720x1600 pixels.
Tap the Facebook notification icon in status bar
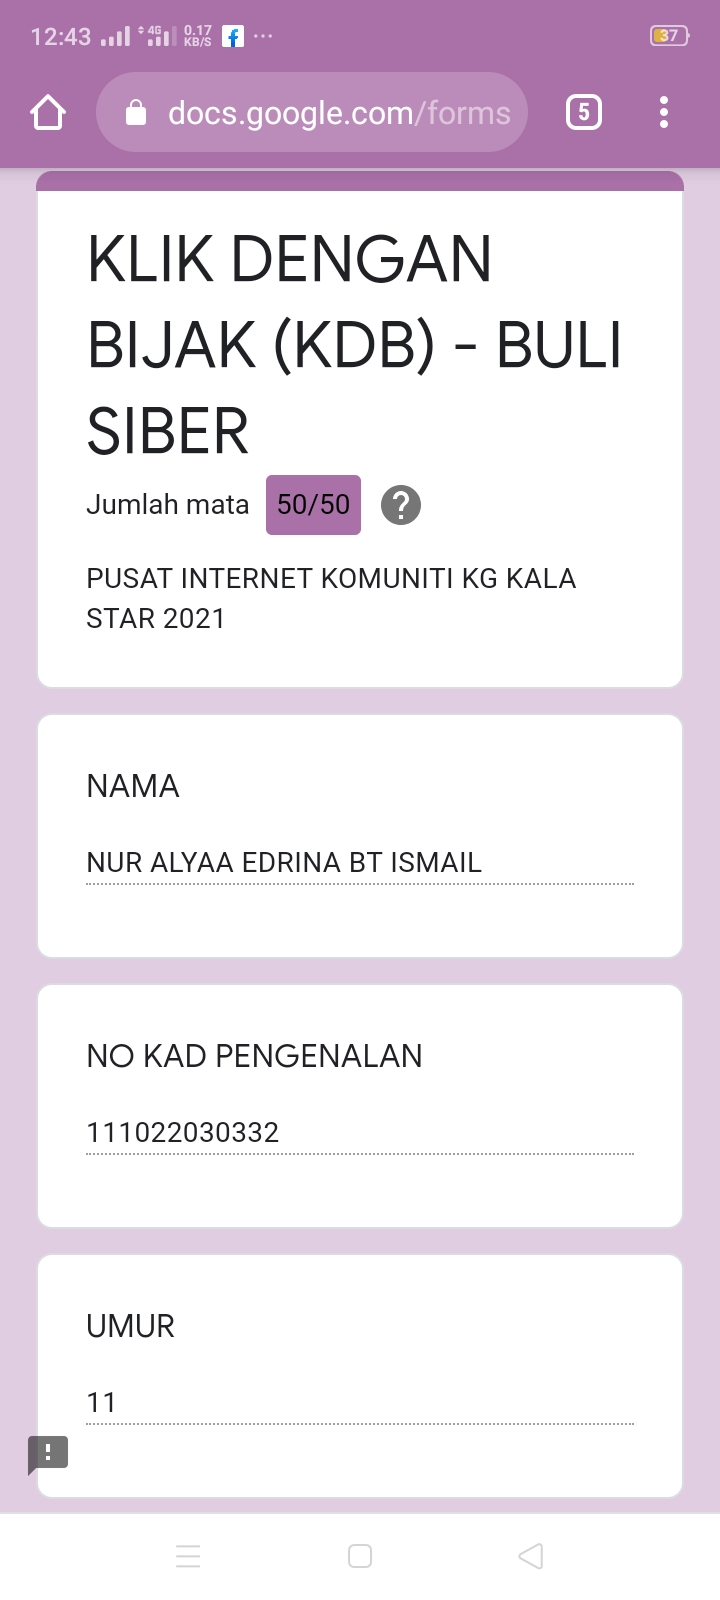(233, 37)
